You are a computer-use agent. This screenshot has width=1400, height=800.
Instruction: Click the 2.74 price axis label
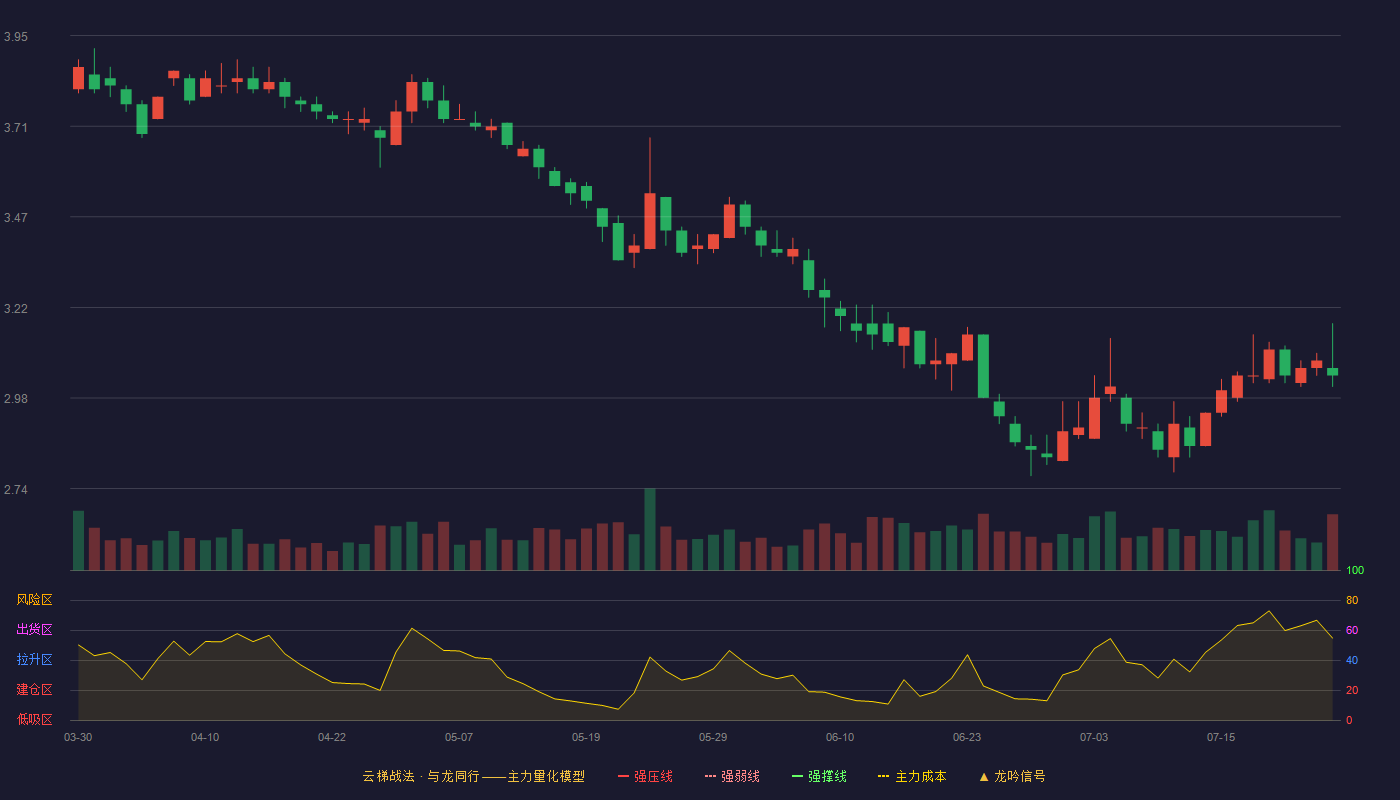pos(16,490)
